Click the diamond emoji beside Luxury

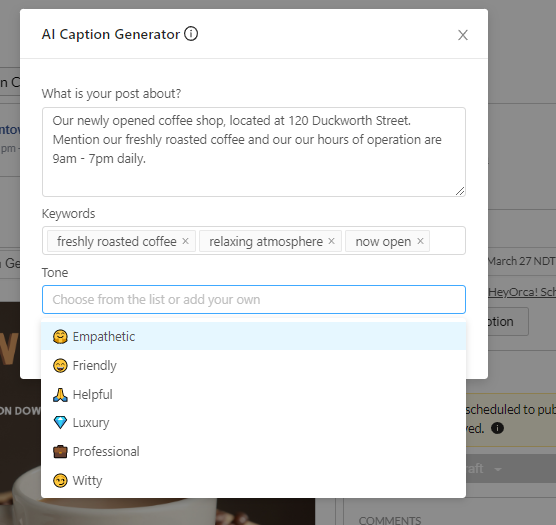(60, 423)
